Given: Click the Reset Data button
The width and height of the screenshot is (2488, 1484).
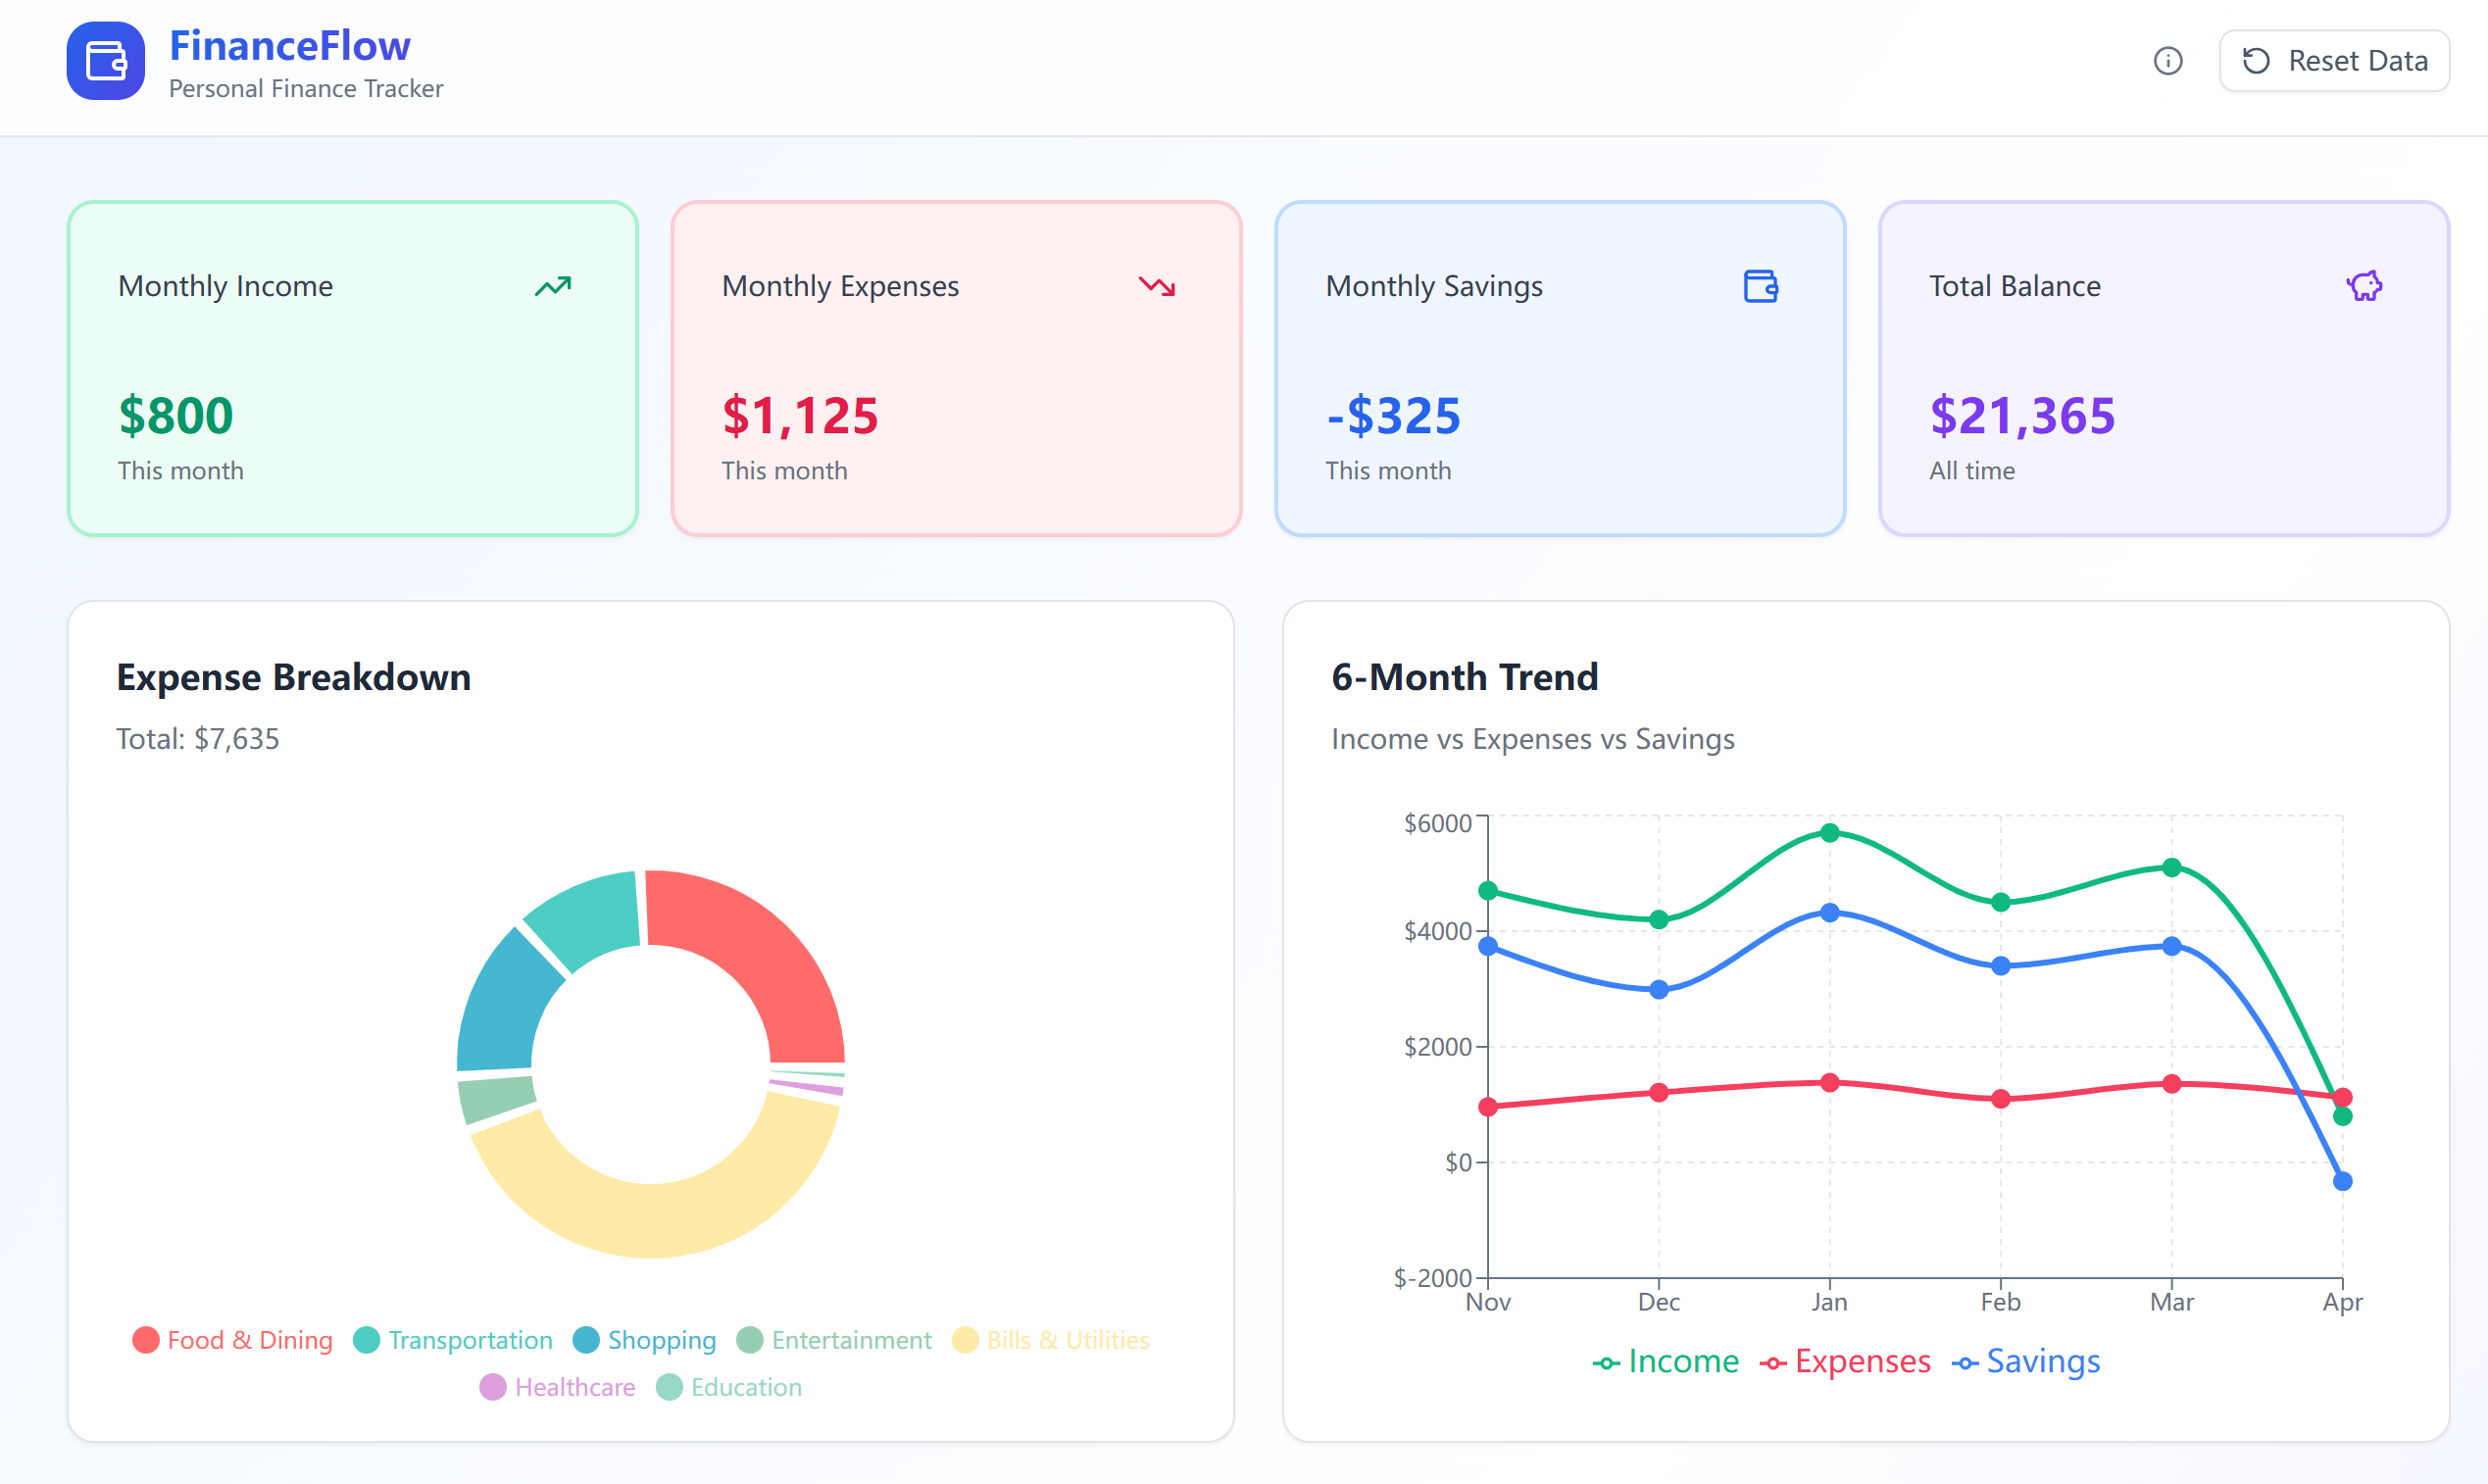Looking at the screenshot, I should point(2333,61).
